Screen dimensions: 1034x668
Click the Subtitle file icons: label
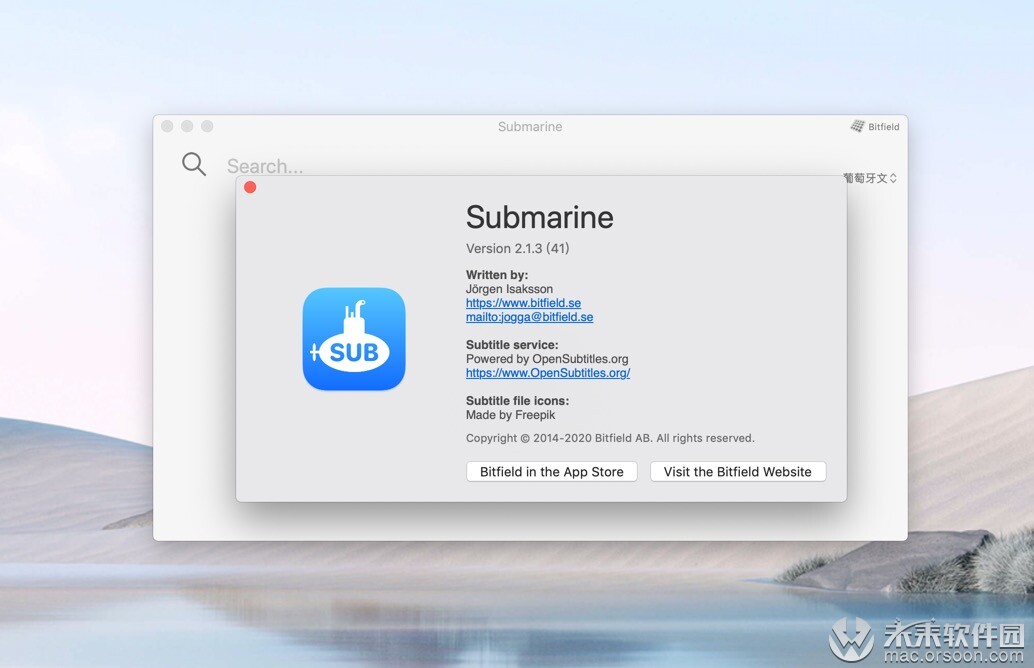[517, 401]
